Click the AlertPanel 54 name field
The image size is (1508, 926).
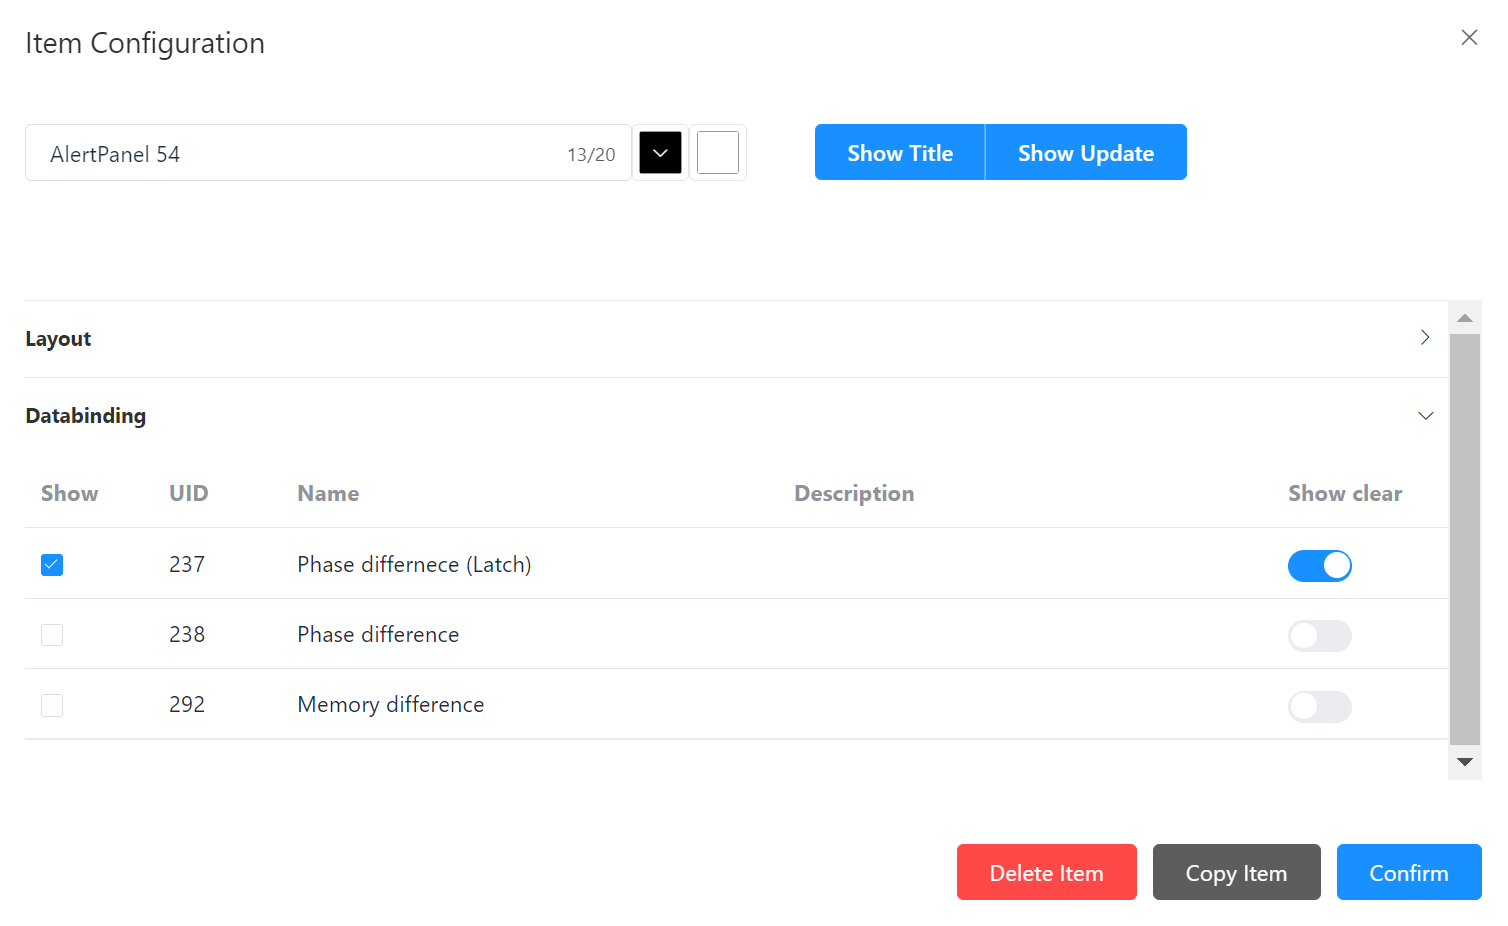click(300, 154)
